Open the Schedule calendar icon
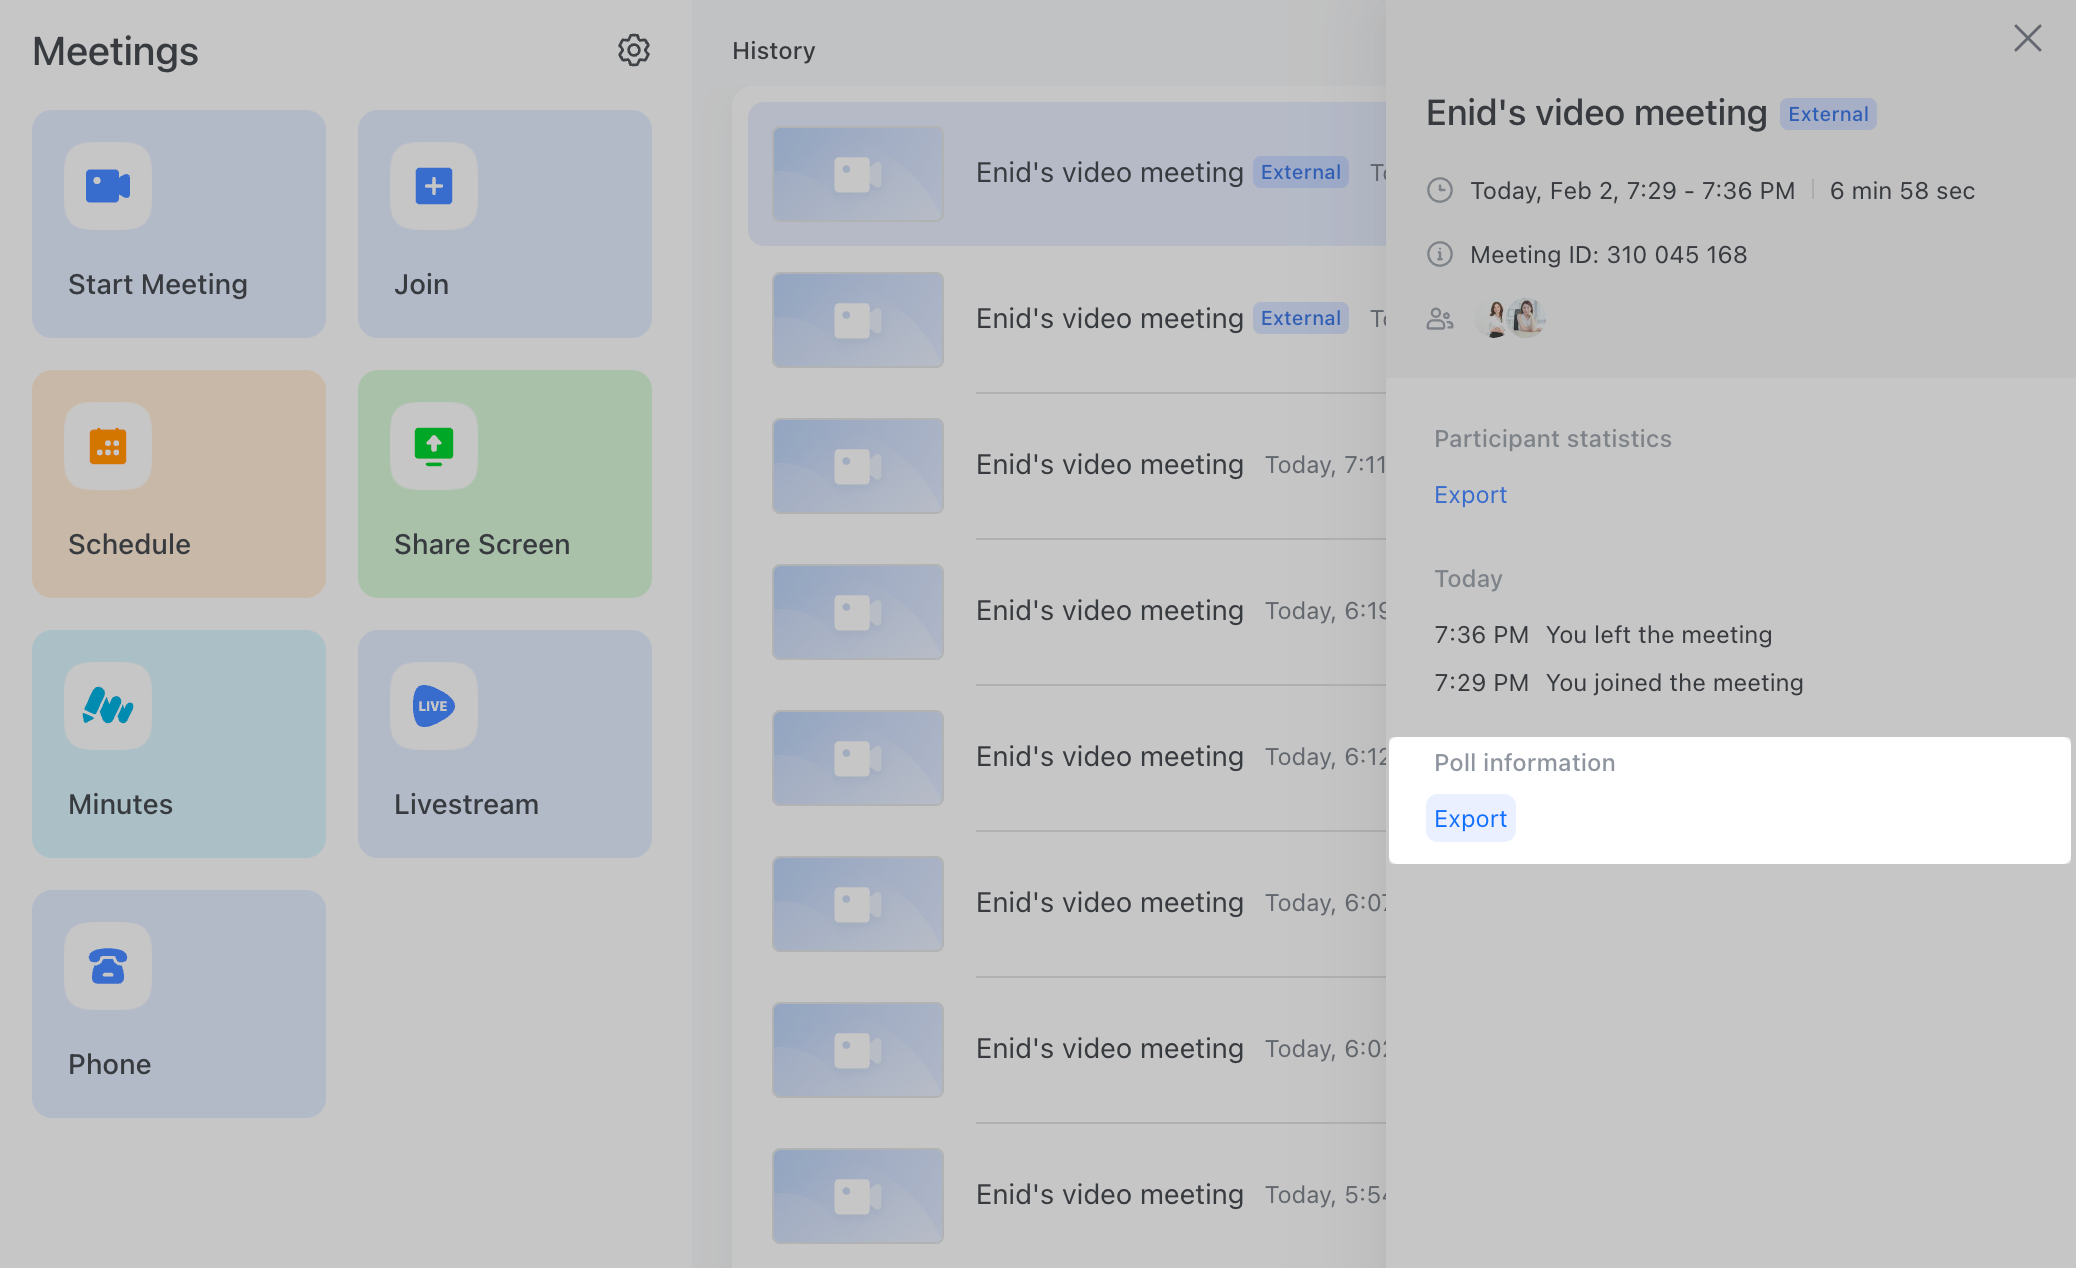The width and height of the screenshot is (2076, 1268). click(x=107, y=447)
